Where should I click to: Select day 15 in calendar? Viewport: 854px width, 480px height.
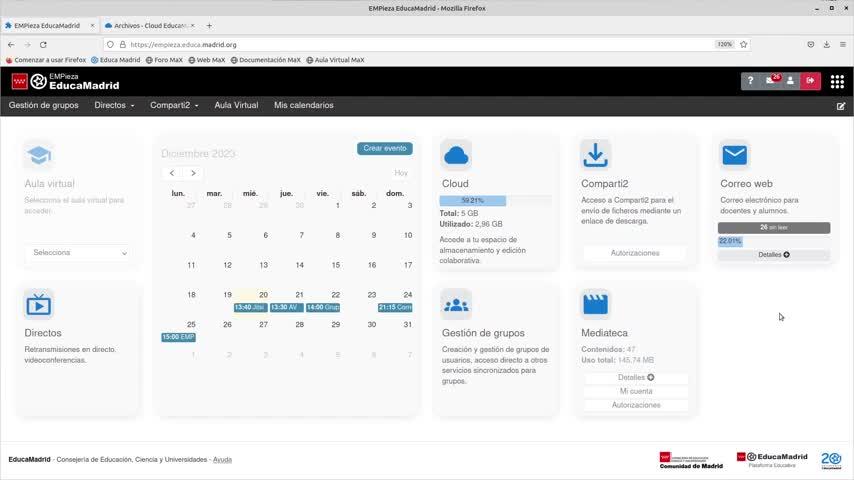click(336, 265)
